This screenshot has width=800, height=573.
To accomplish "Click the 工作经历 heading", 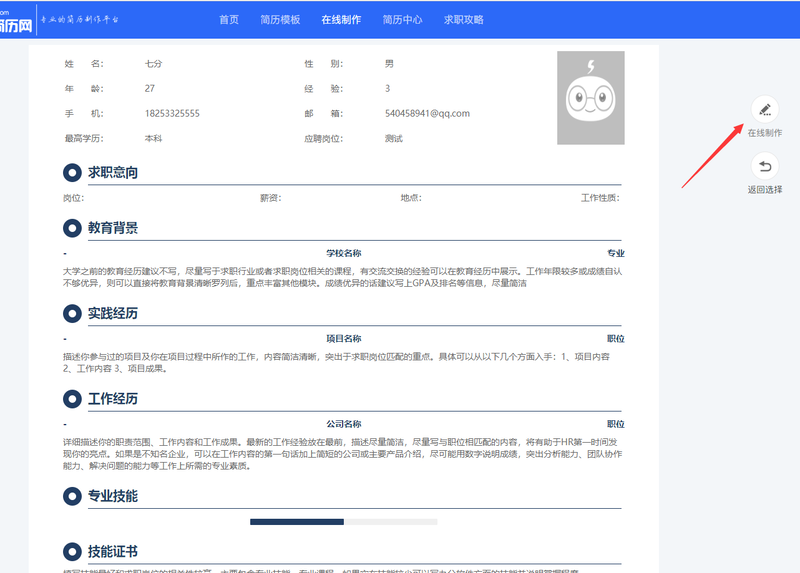I will point(113,398).
